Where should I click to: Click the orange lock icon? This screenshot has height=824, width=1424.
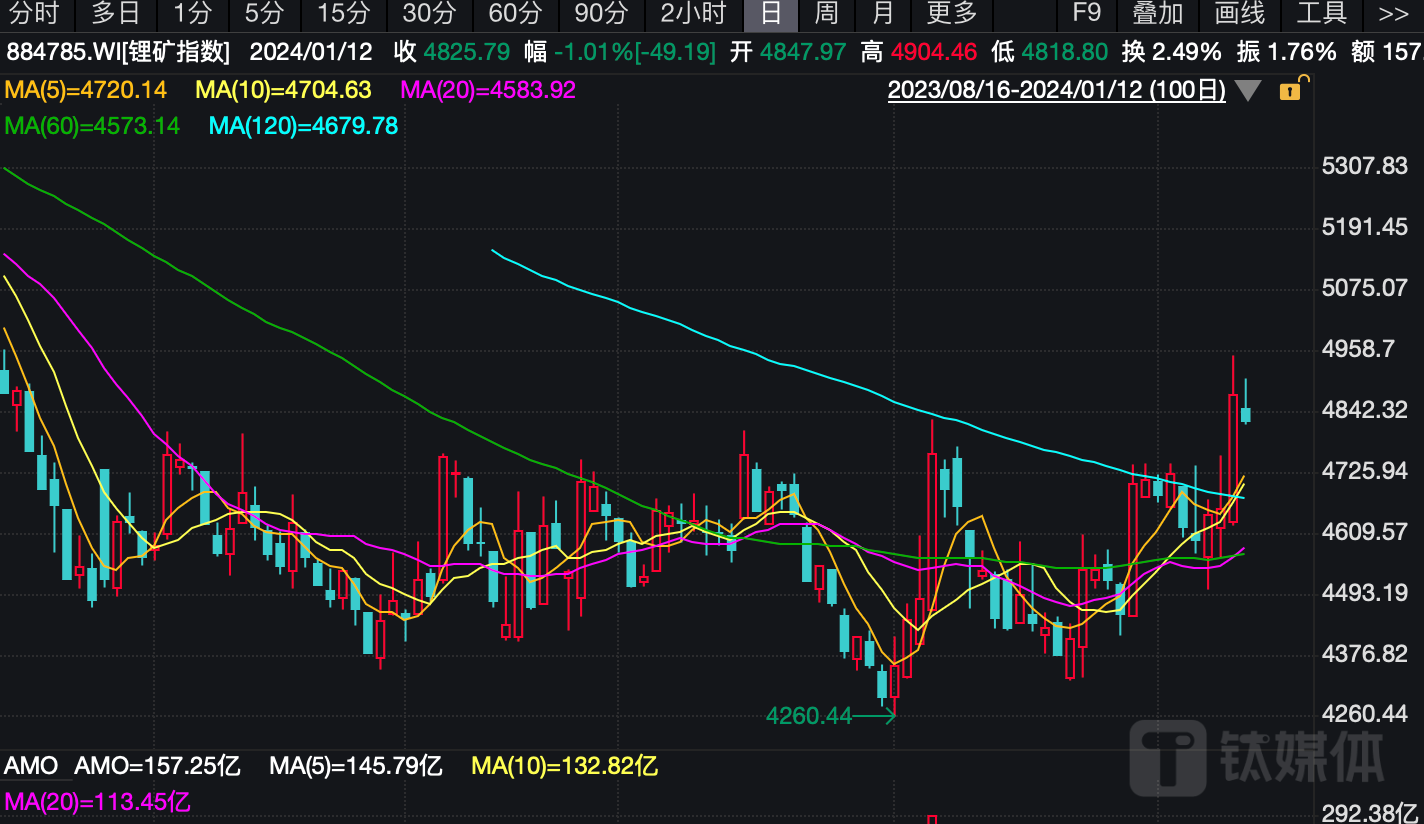(x=1291, y=90)
